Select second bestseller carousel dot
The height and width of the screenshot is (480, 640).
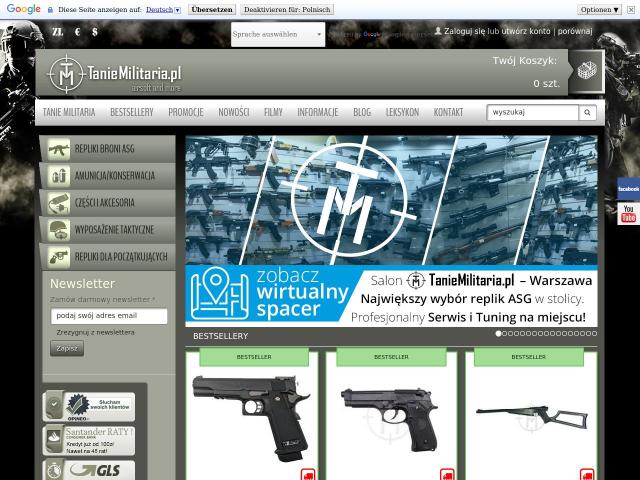(504, 333)
